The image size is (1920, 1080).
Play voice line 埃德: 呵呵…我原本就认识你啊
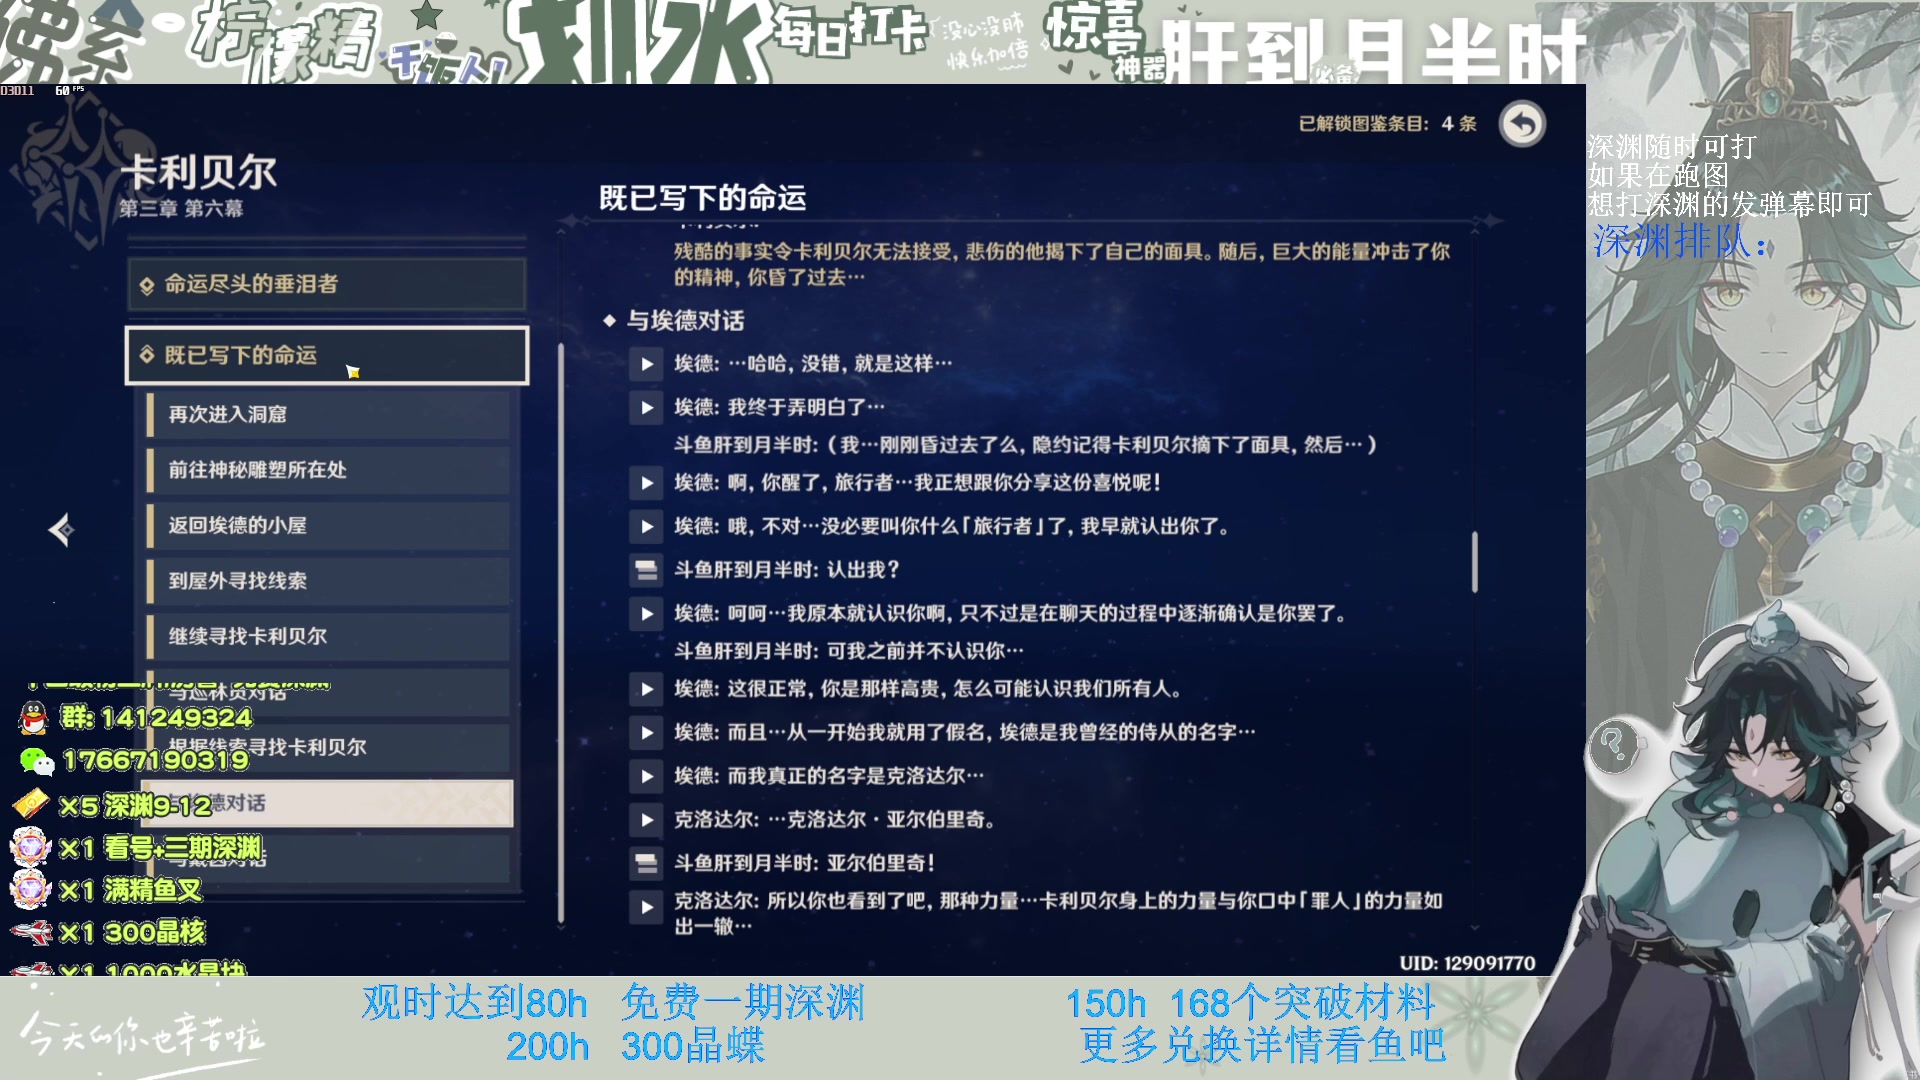pos(646,614)
